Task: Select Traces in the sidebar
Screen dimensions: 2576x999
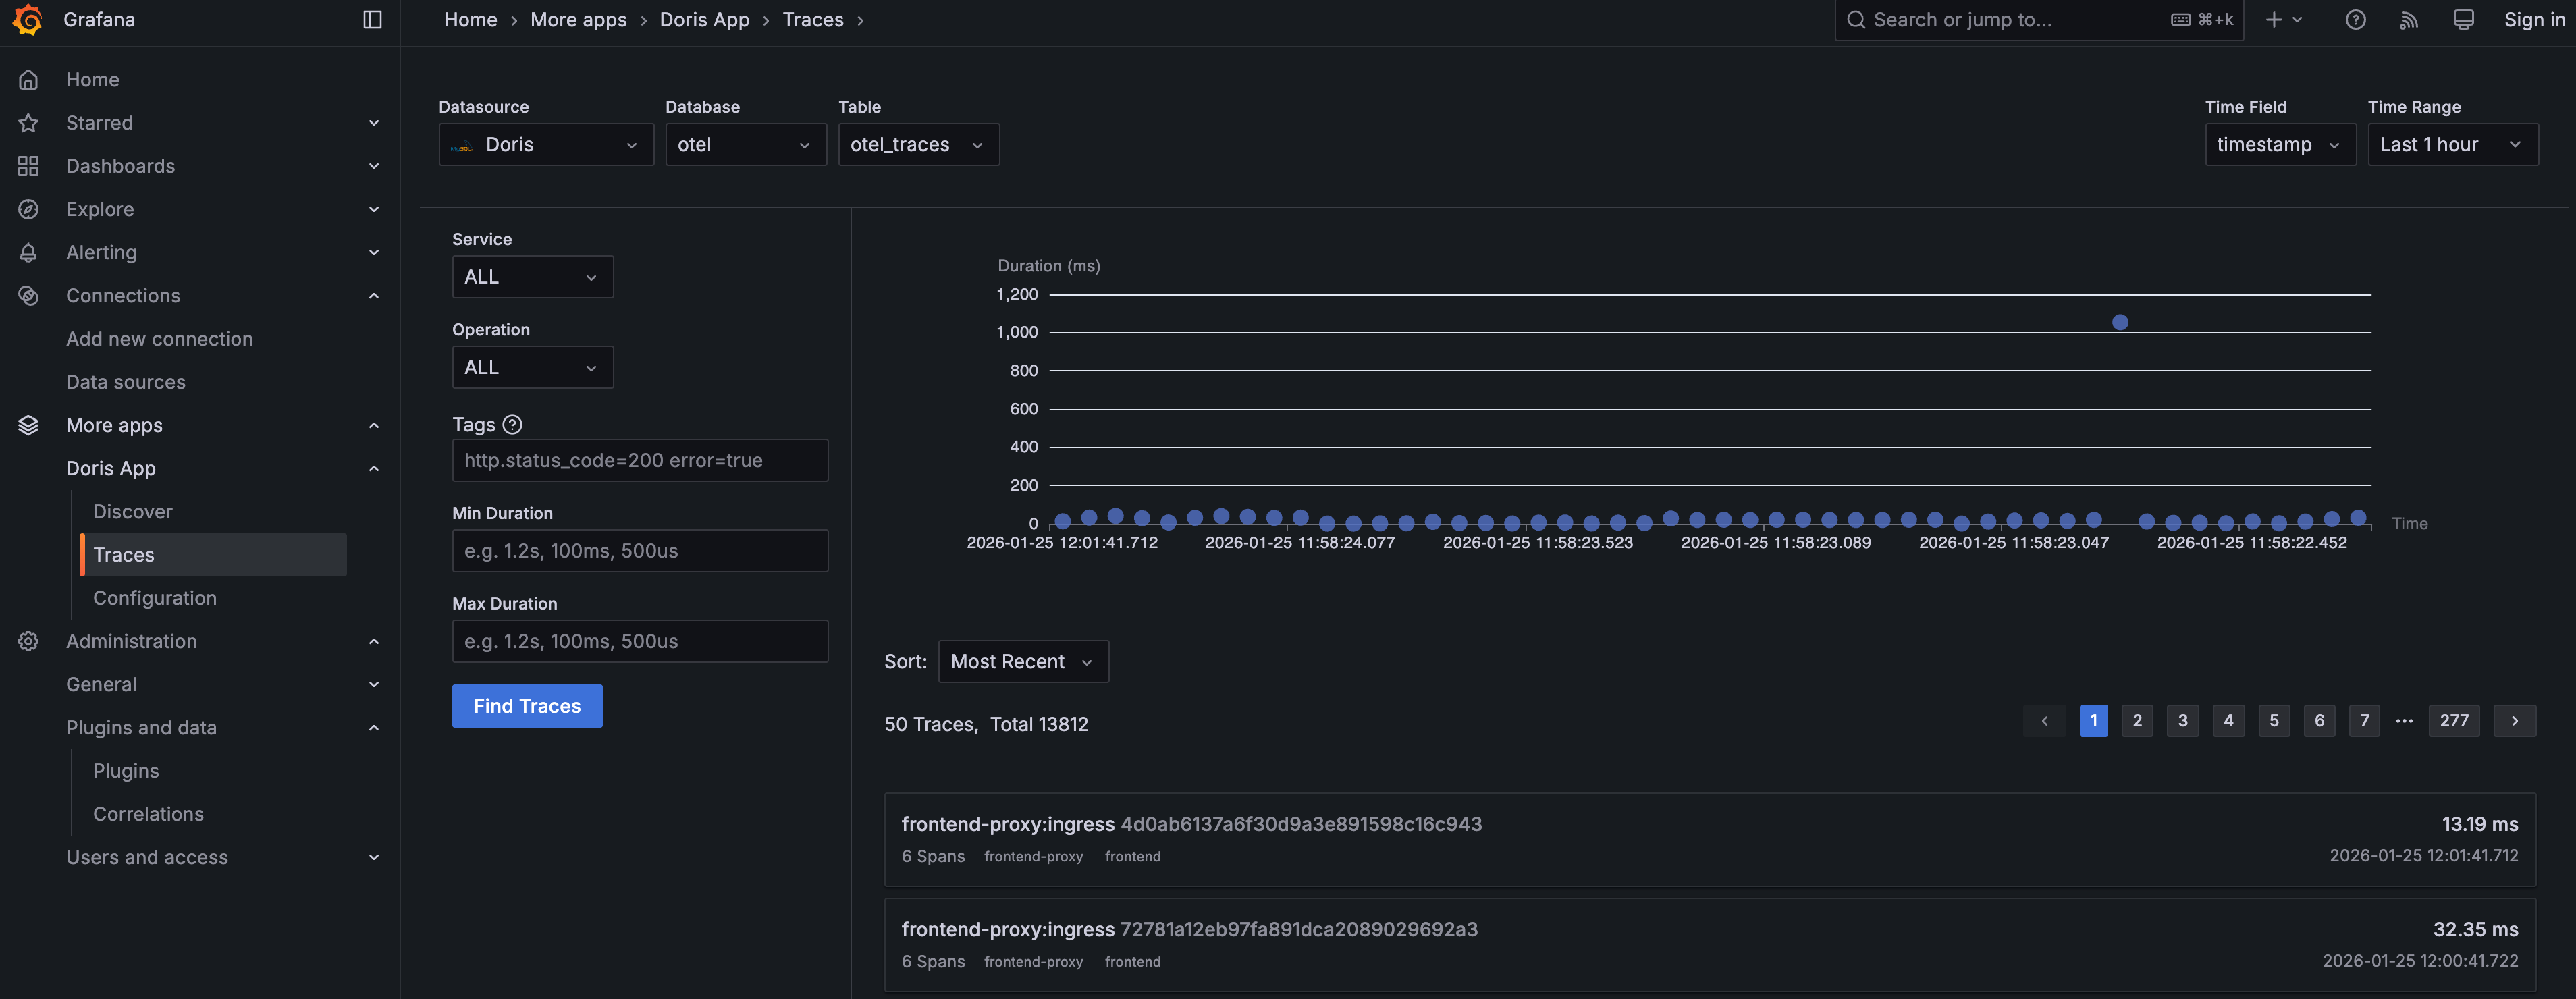Action: [213, 555]
